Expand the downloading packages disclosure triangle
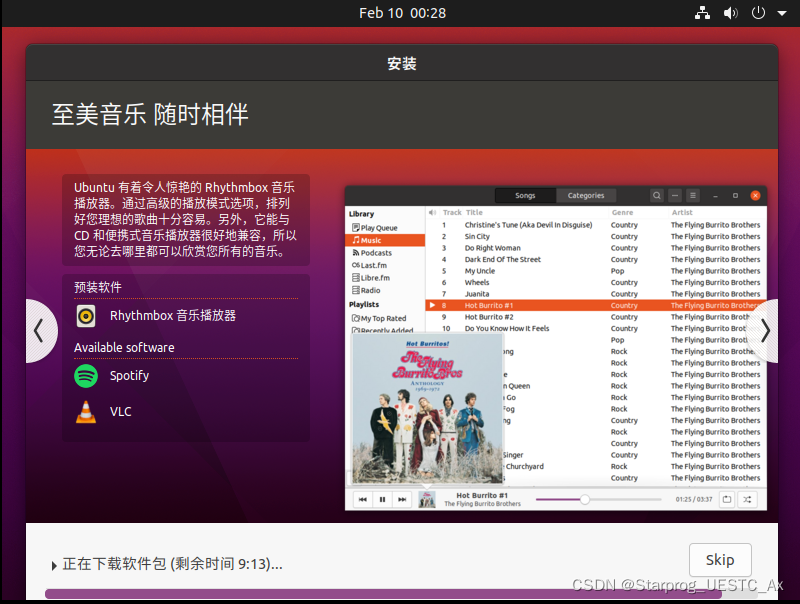The width and height of the screenshot is (800, 604). point(55,565)
